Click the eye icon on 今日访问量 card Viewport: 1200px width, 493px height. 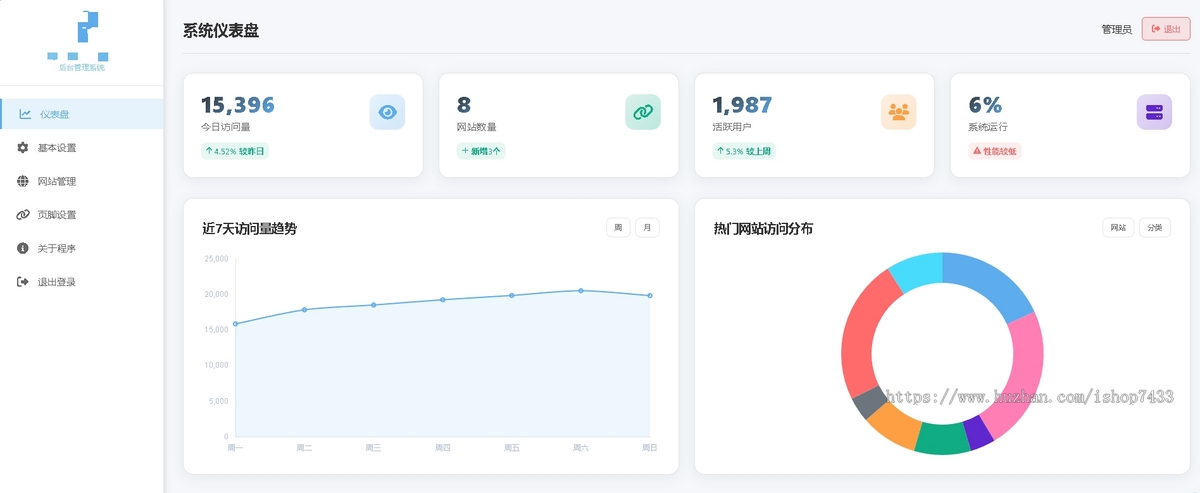[387, 112]
